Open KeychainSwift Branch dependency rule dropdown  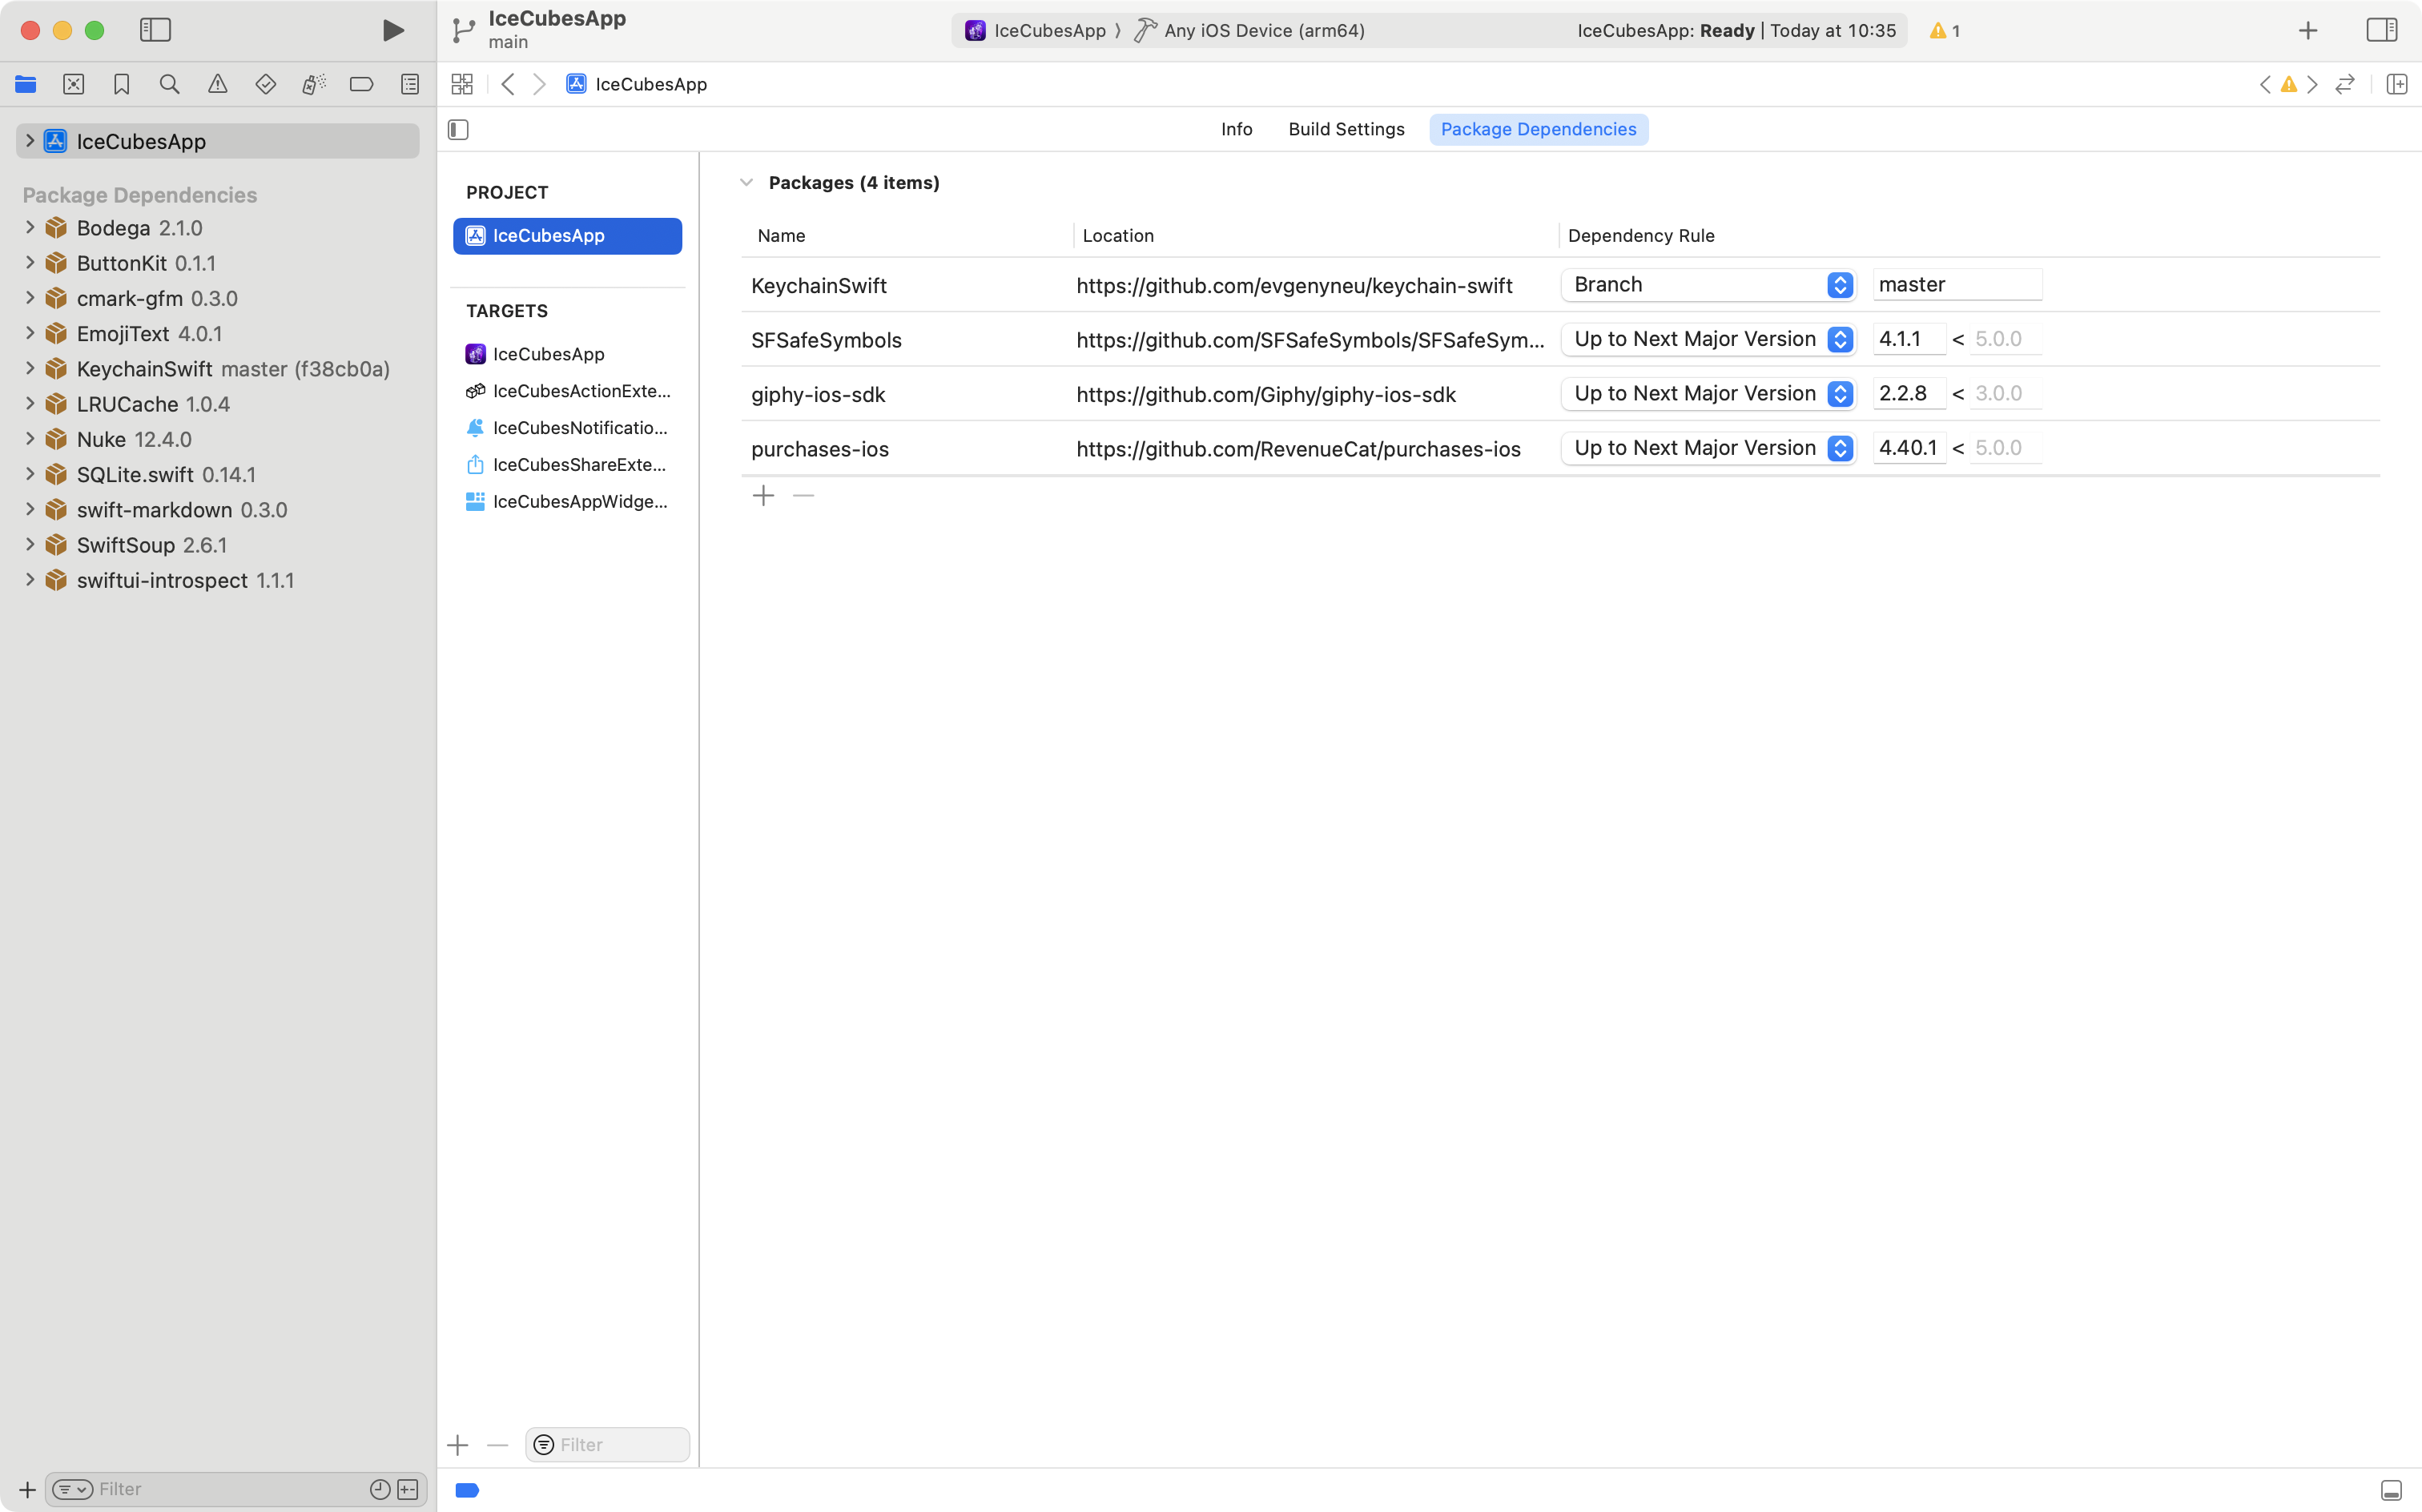click(1708, 285)
